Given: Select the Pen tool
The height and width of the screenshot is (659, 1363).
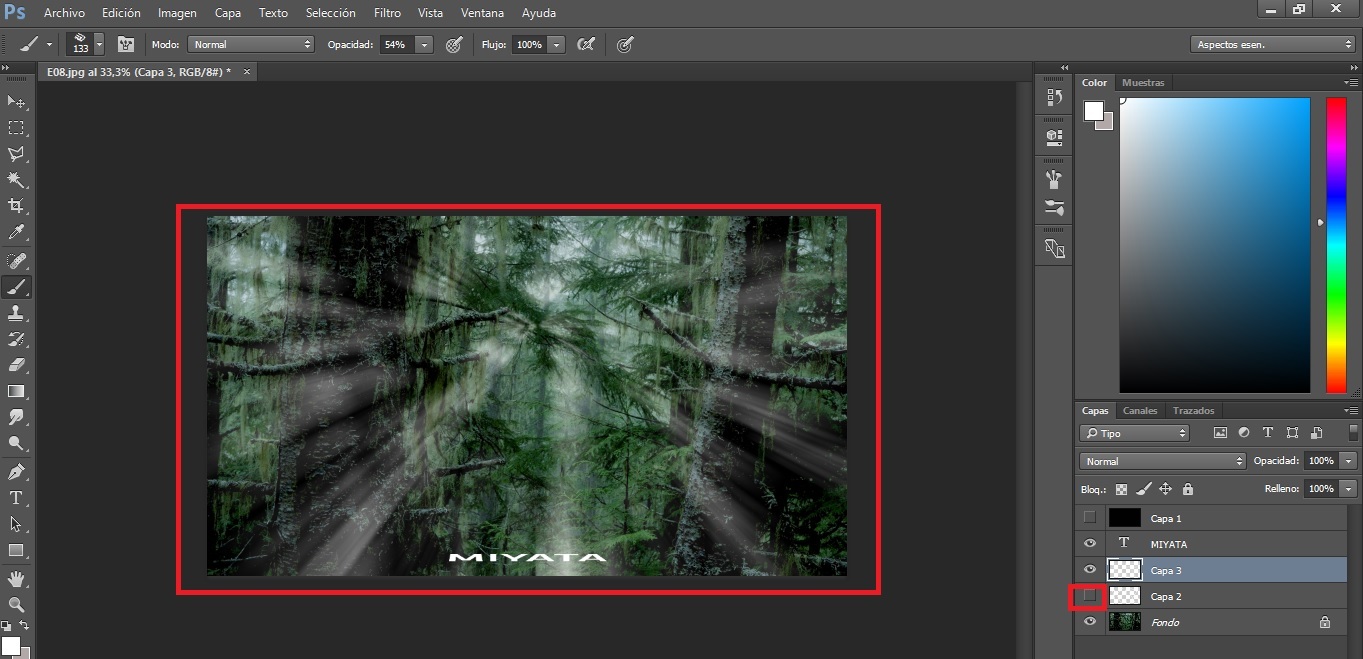Looking at the screenshot, I should click(x=16, y=471).
